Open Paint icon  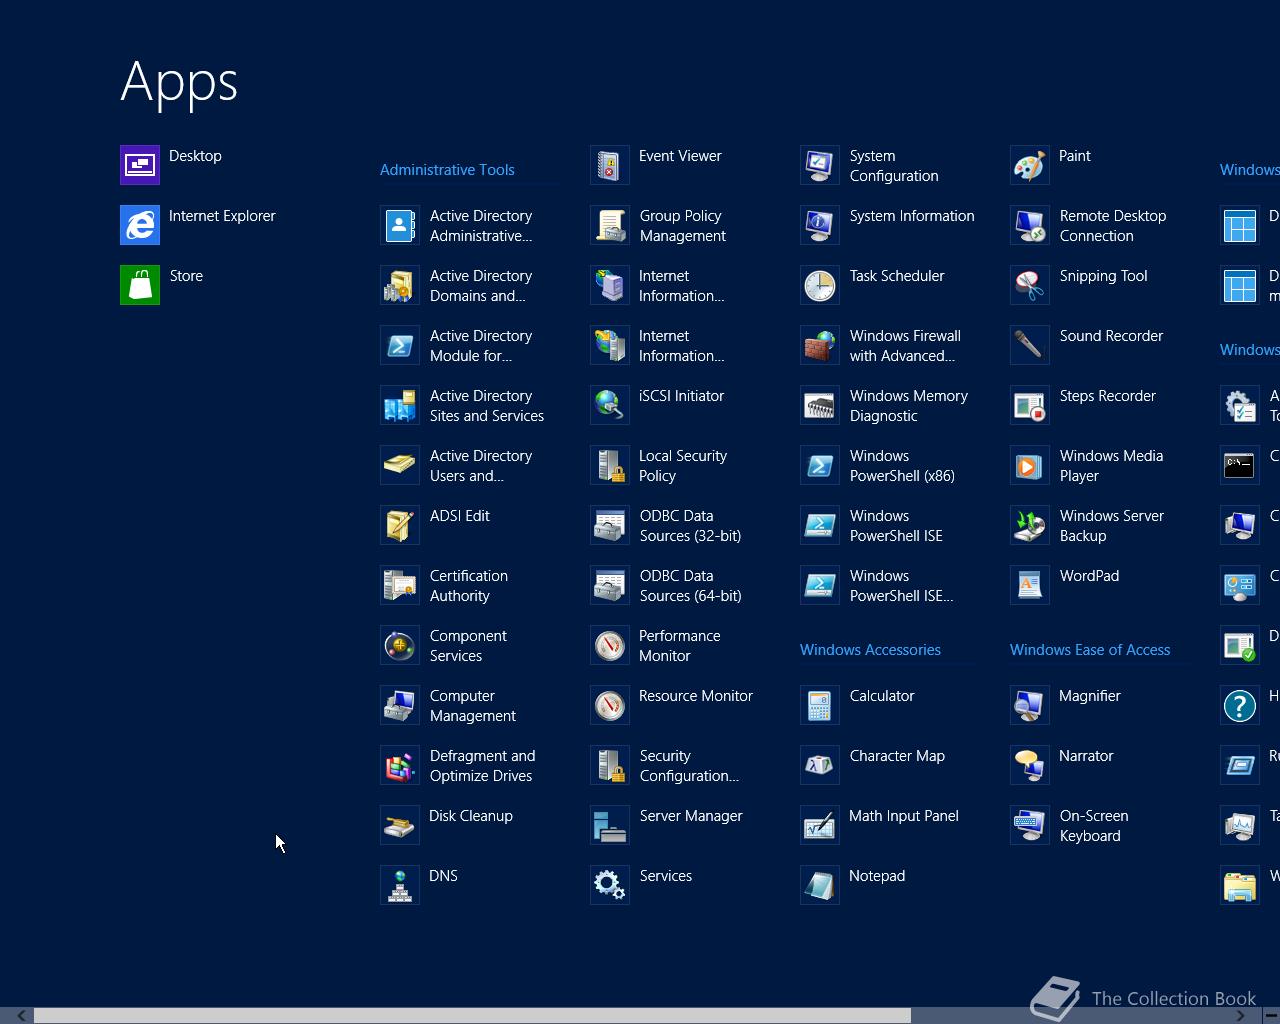tap(1030, 165)
